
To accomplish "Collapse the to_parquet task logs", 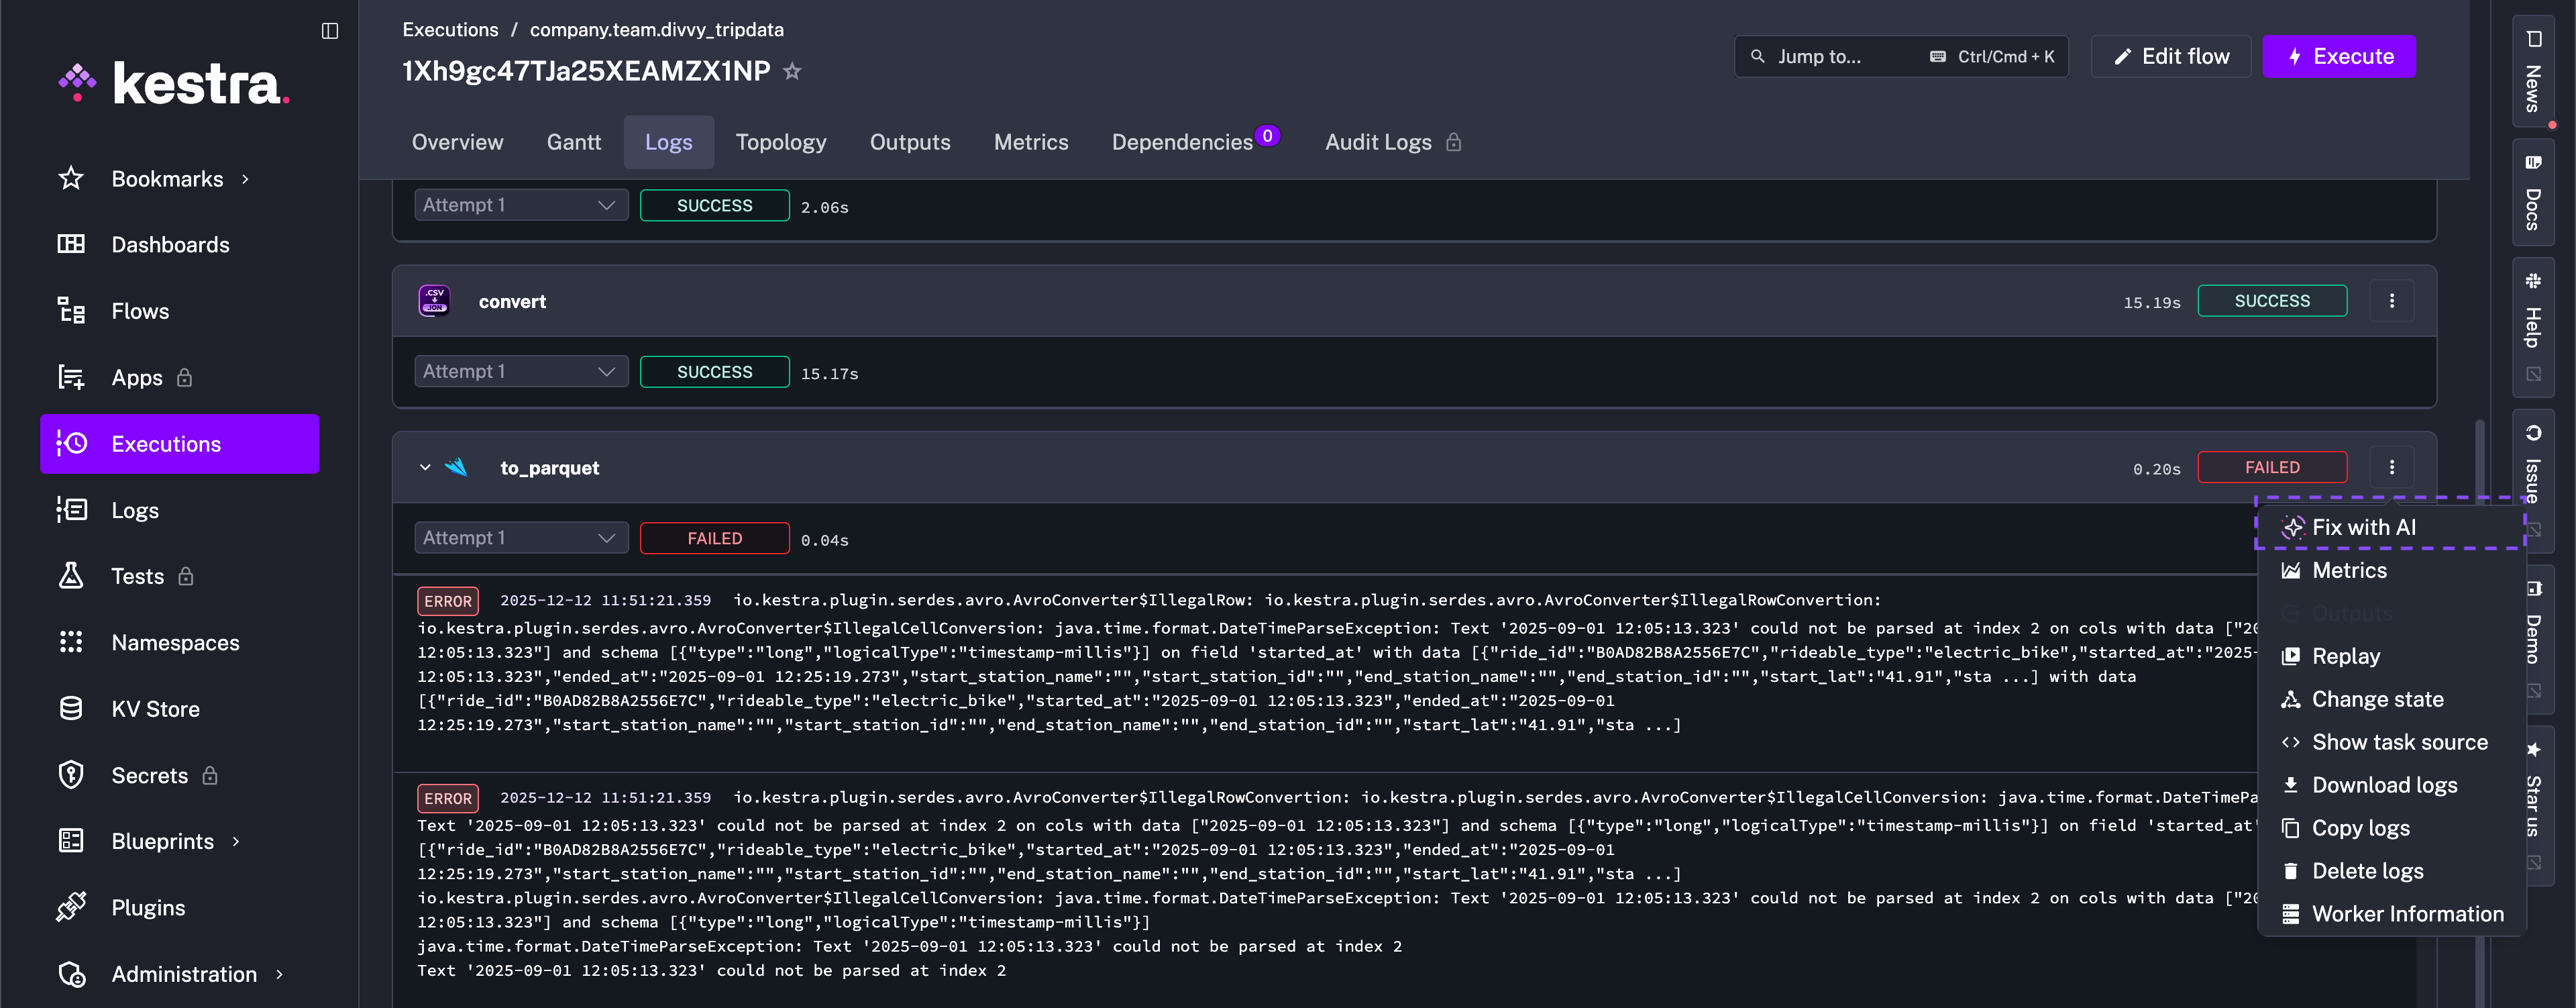I will coord(425,467).
